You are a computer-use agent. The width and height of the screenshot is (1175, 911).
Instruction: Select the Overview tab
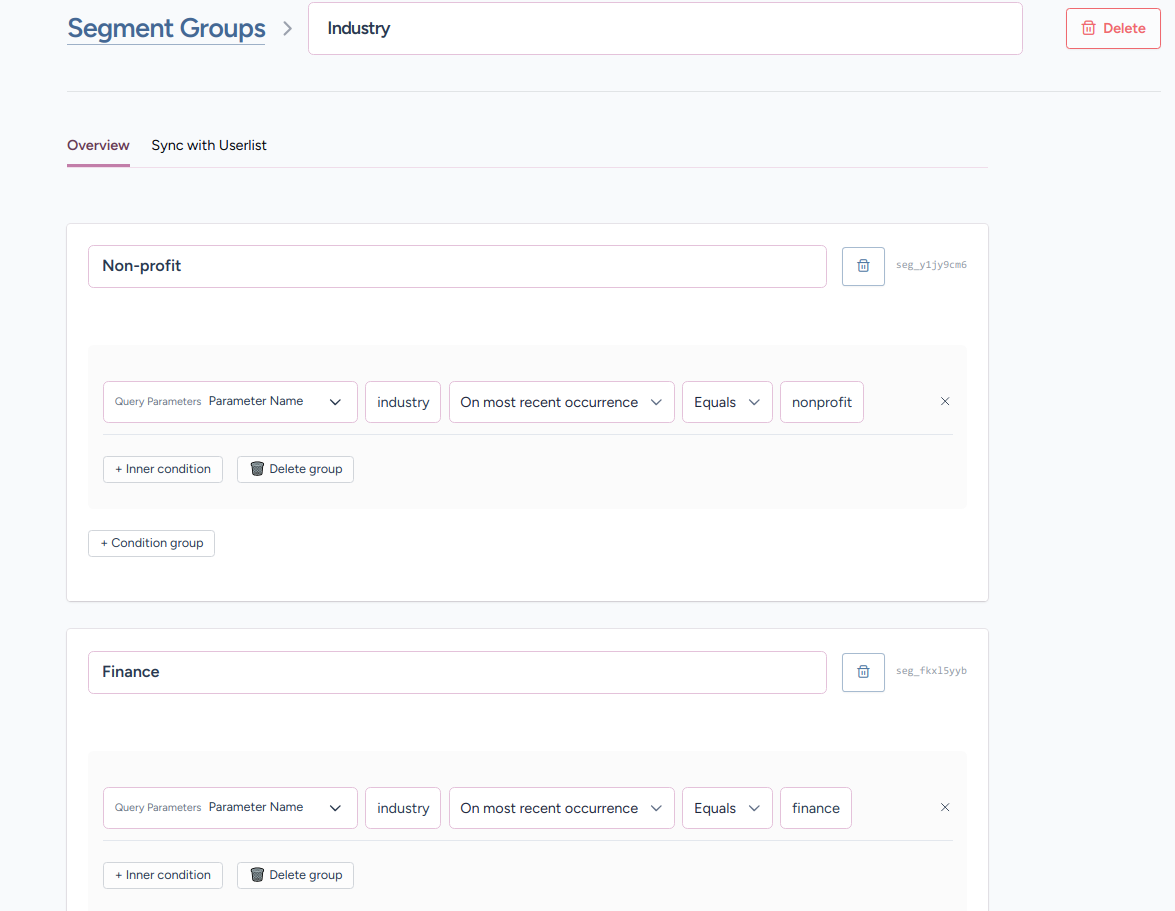click(98, 145)
